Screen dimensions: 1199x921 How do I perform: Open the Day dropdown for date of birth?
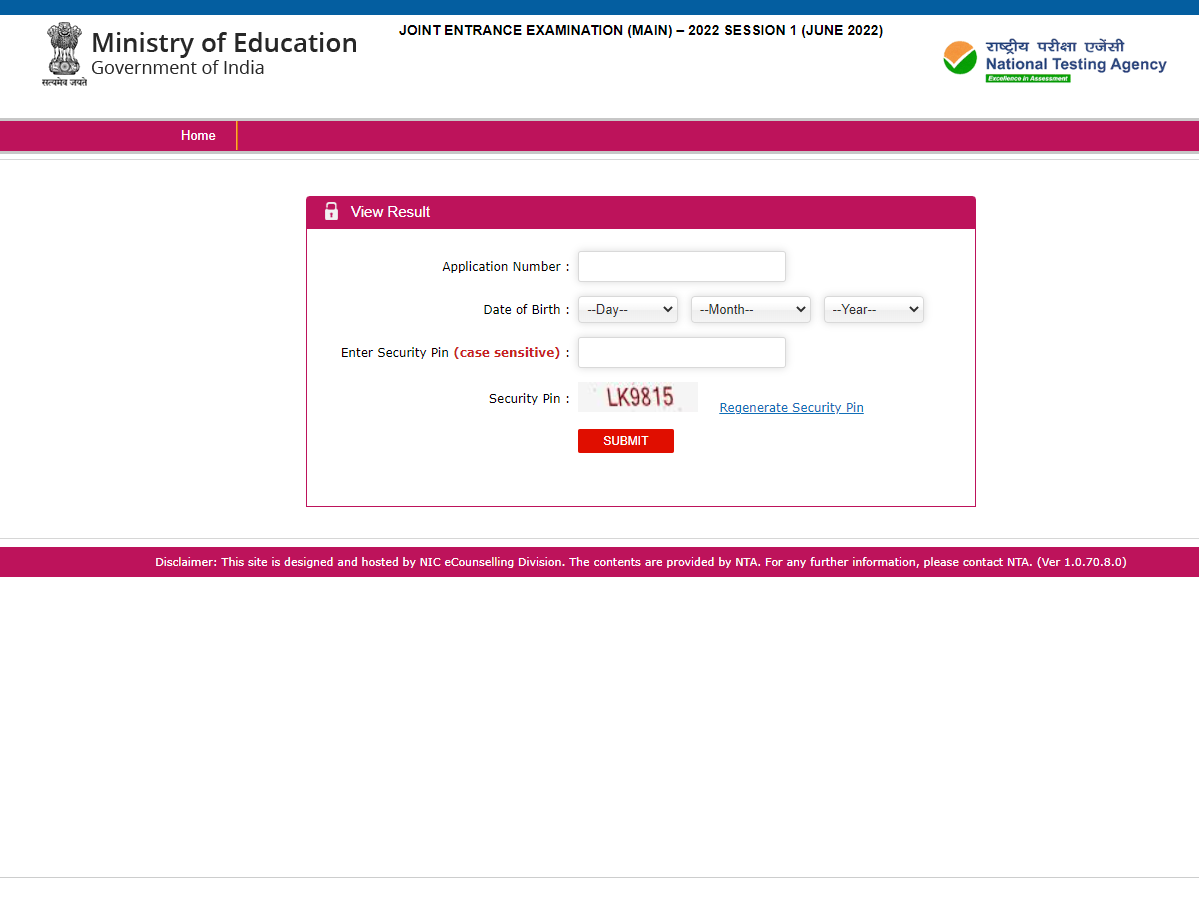point(627,310)
